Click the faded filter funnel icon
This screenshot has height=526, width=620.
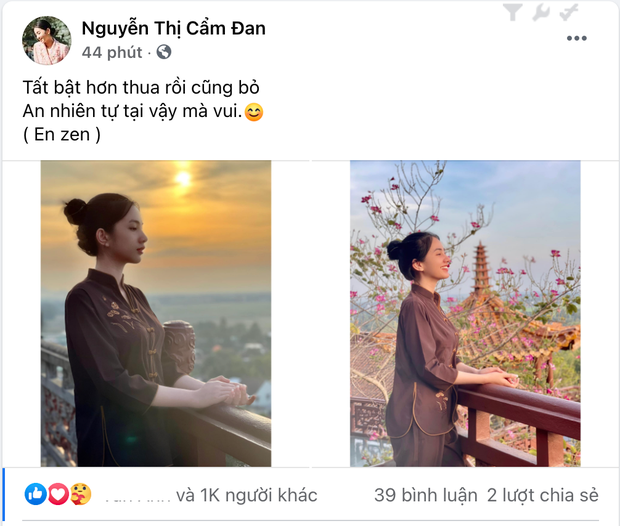pyautogui.click(x=513, y=12)
